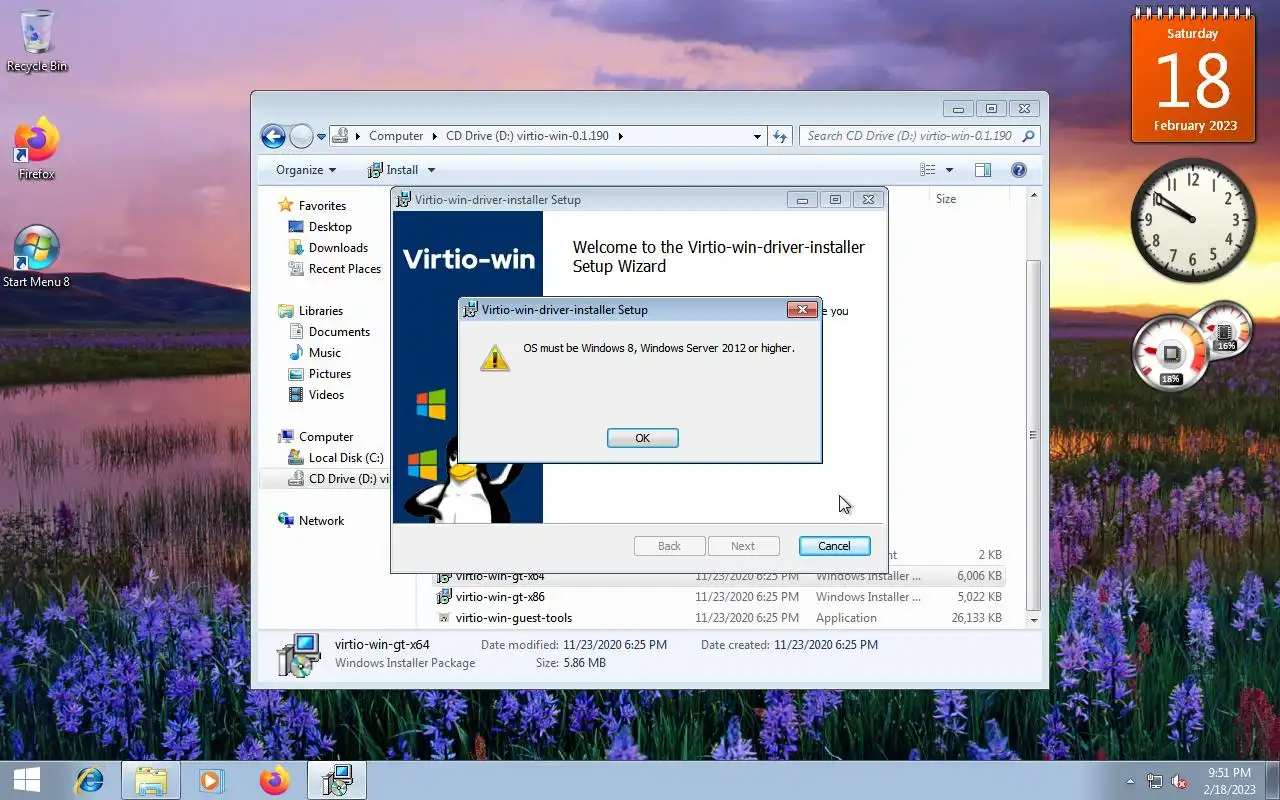1280x800 pixels.
Task: Select the virtio-win-gt-x86 file
Action: click(500, 597)
